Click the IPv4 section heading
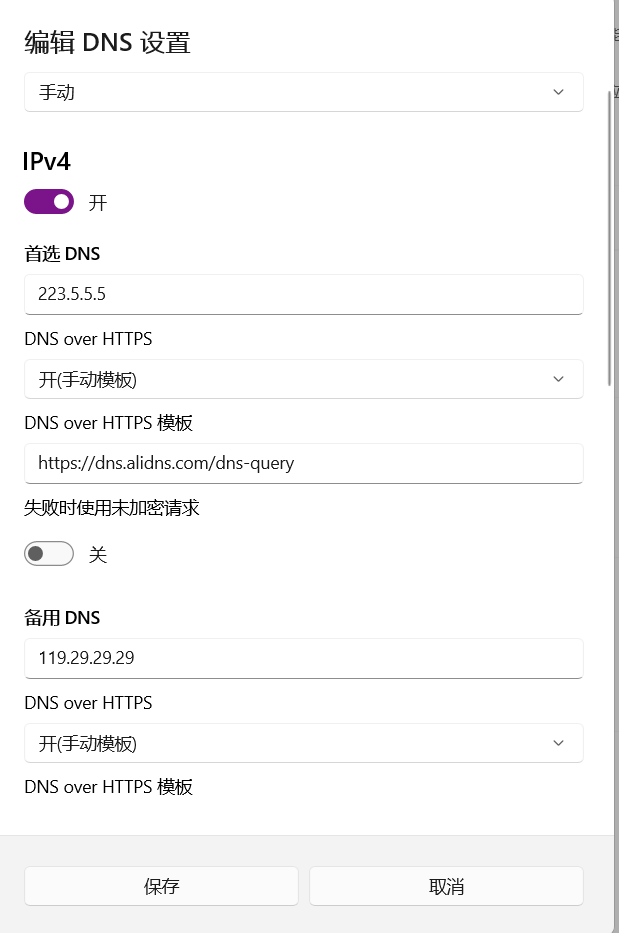 [x=46, y=161]
